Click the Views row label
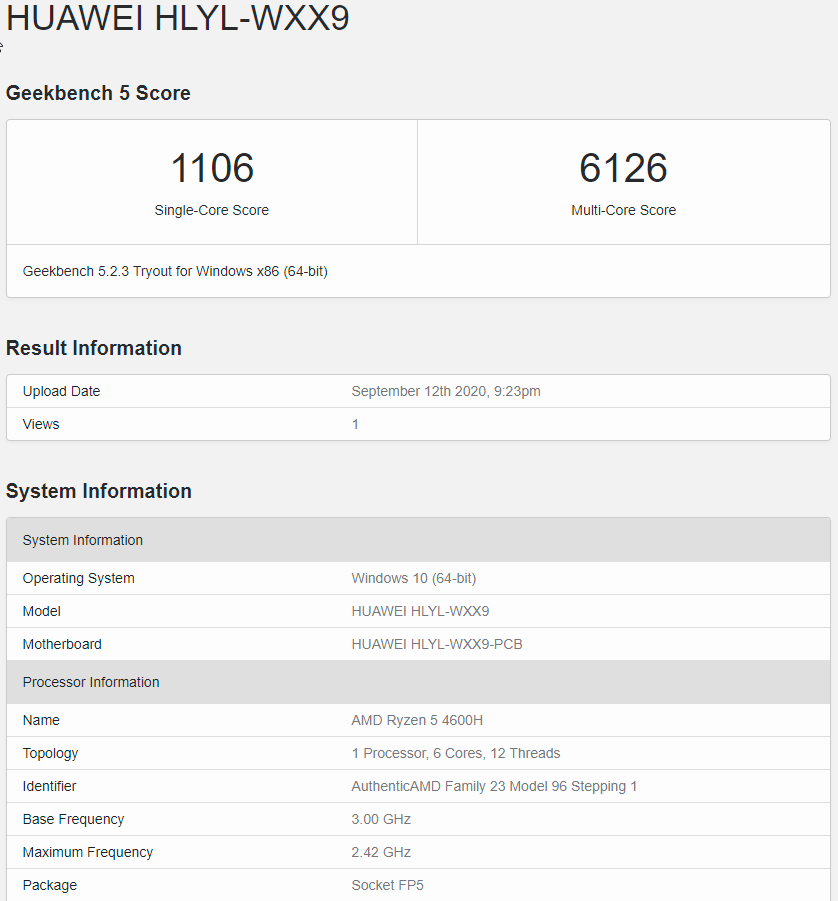Viewport: 838px width, 901px height. pos(41,424)
